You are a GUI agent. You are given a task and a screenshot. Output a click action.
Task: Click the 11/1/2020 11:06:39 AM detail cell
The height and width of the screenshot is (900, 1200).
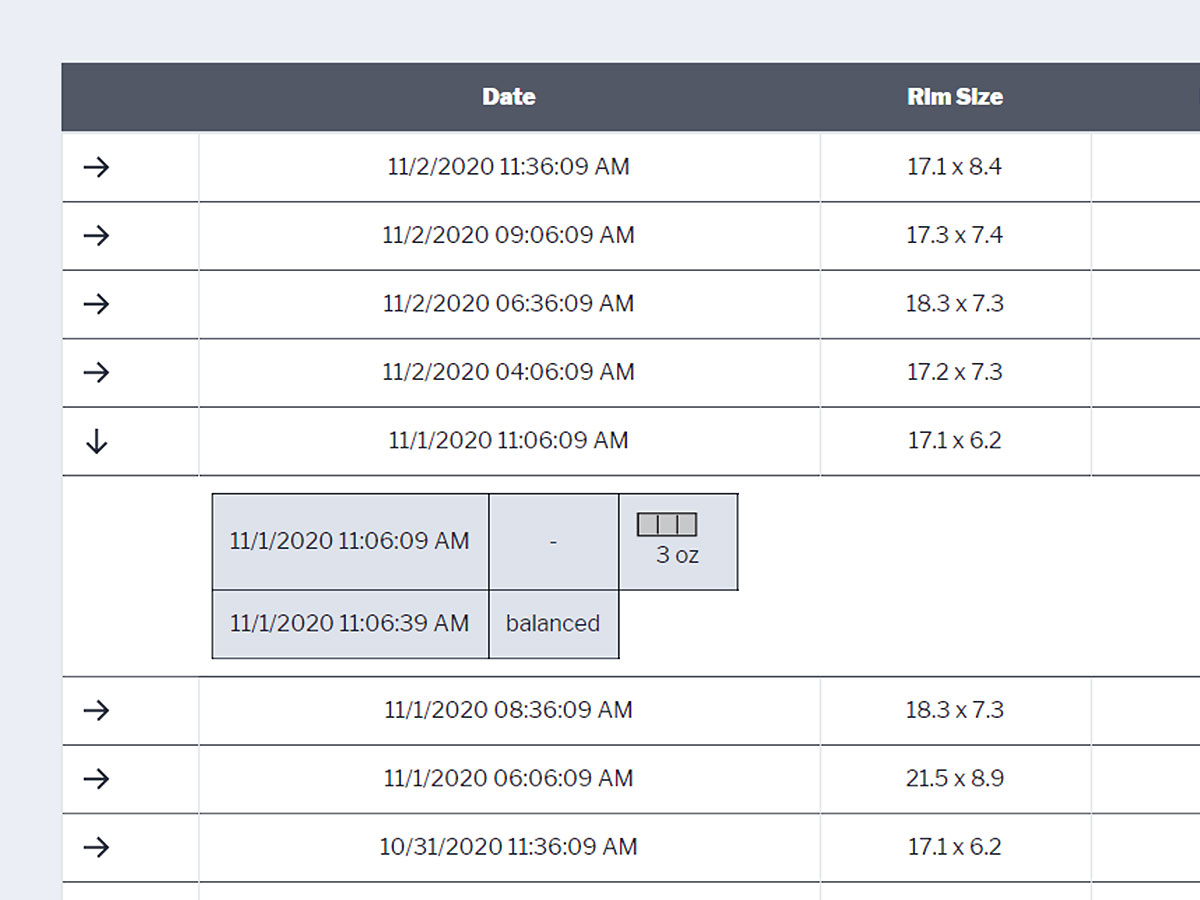350,624
